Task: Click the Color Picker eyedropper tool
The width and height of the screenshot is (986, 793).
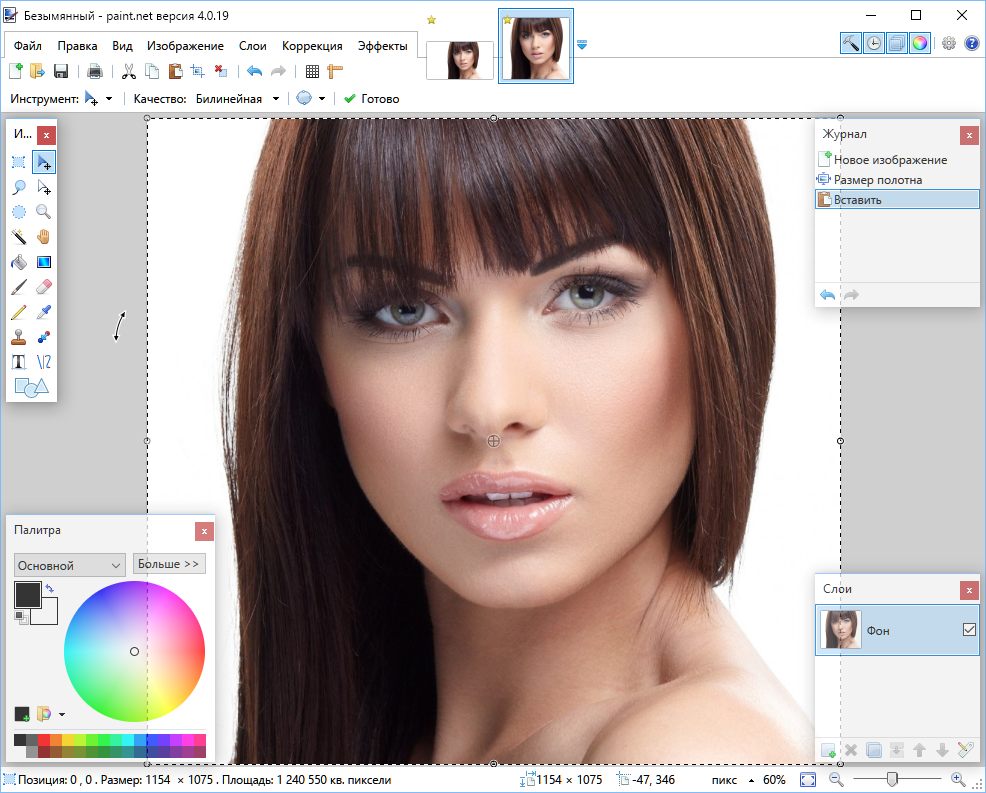Action: pos(43,312)
